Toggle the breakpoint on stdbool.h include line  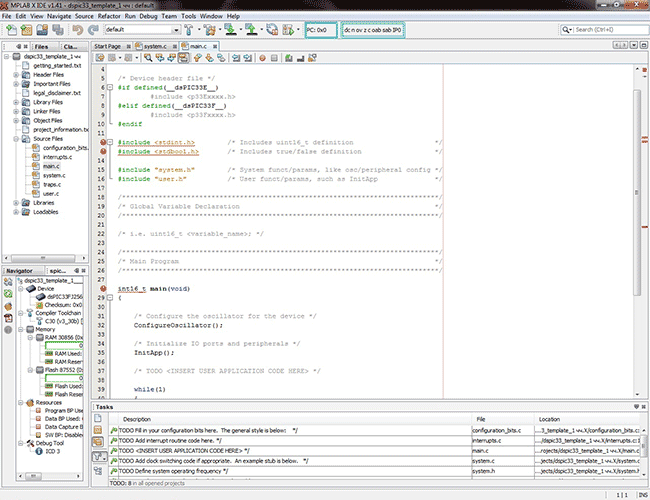(x=103, y=151)
